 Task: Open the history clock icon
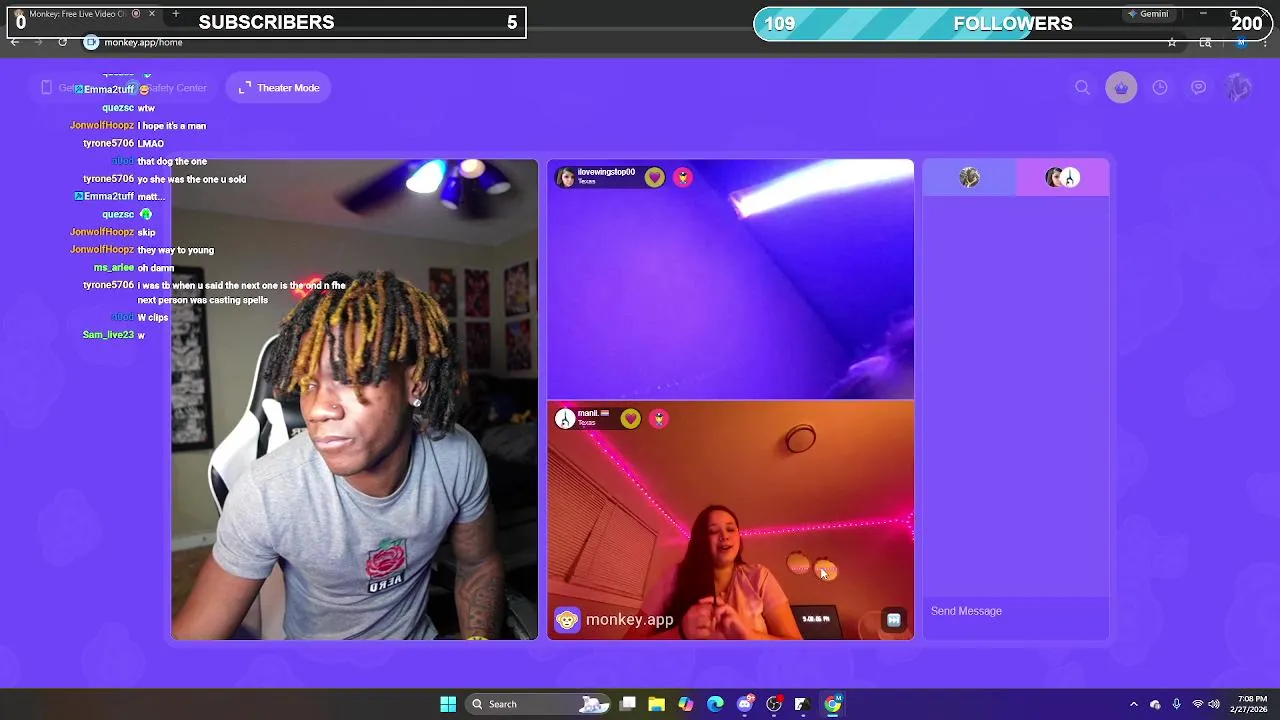(1160, 88)
